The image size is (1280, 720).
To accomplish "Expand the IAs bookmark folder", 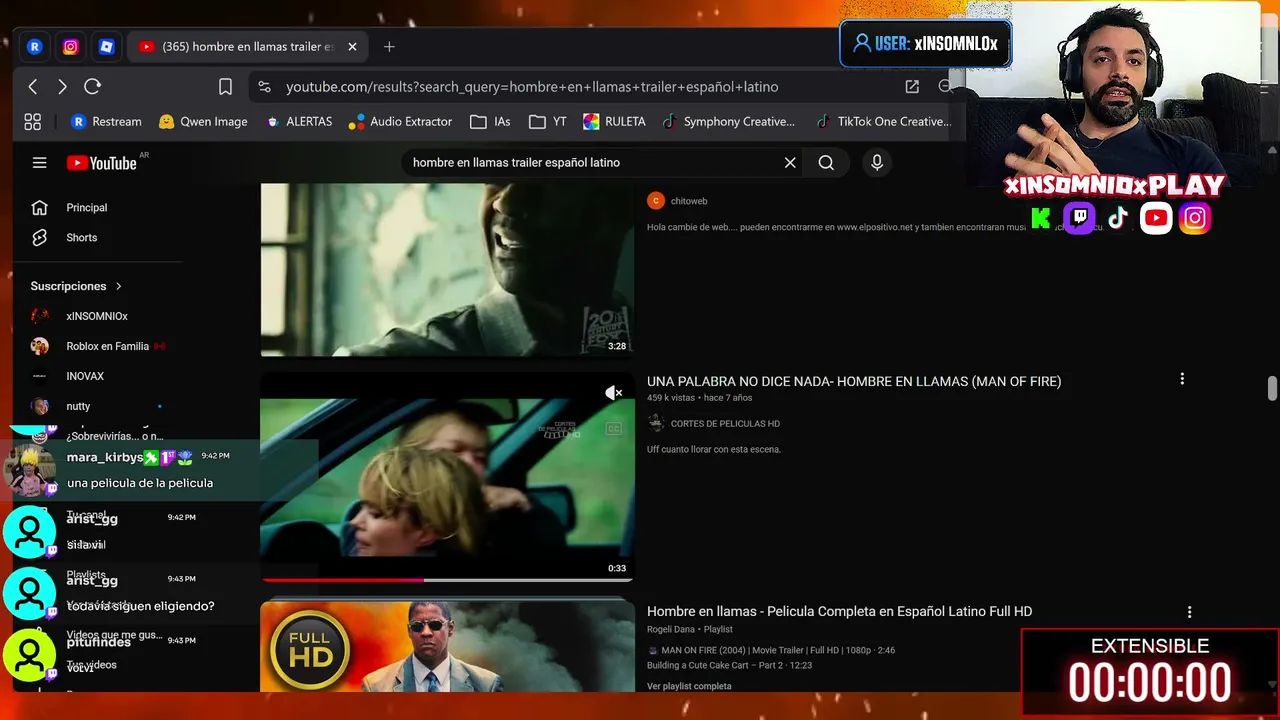I will [x=490, y=122].
